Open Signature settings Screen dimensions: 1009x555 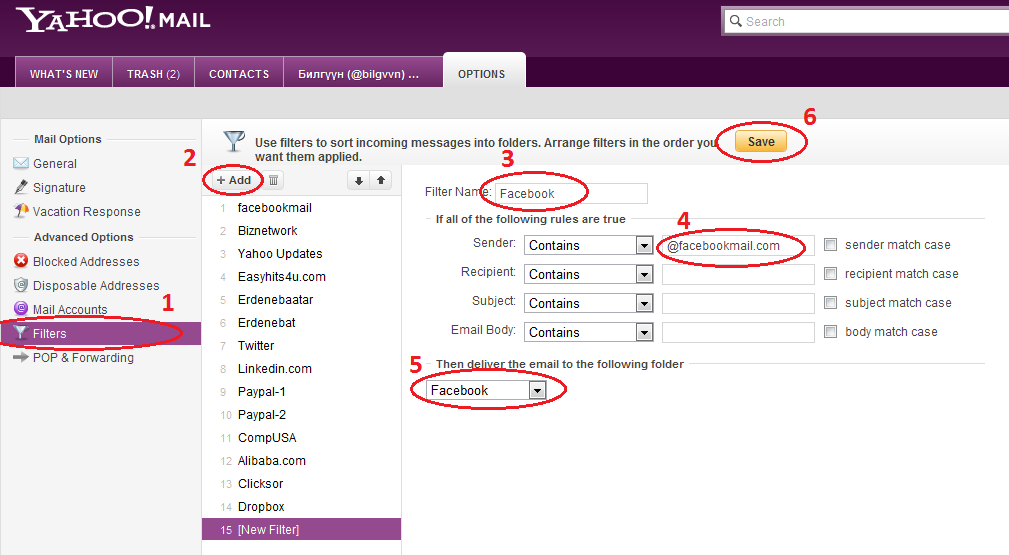pyautogui.click(x=59, y=187)
